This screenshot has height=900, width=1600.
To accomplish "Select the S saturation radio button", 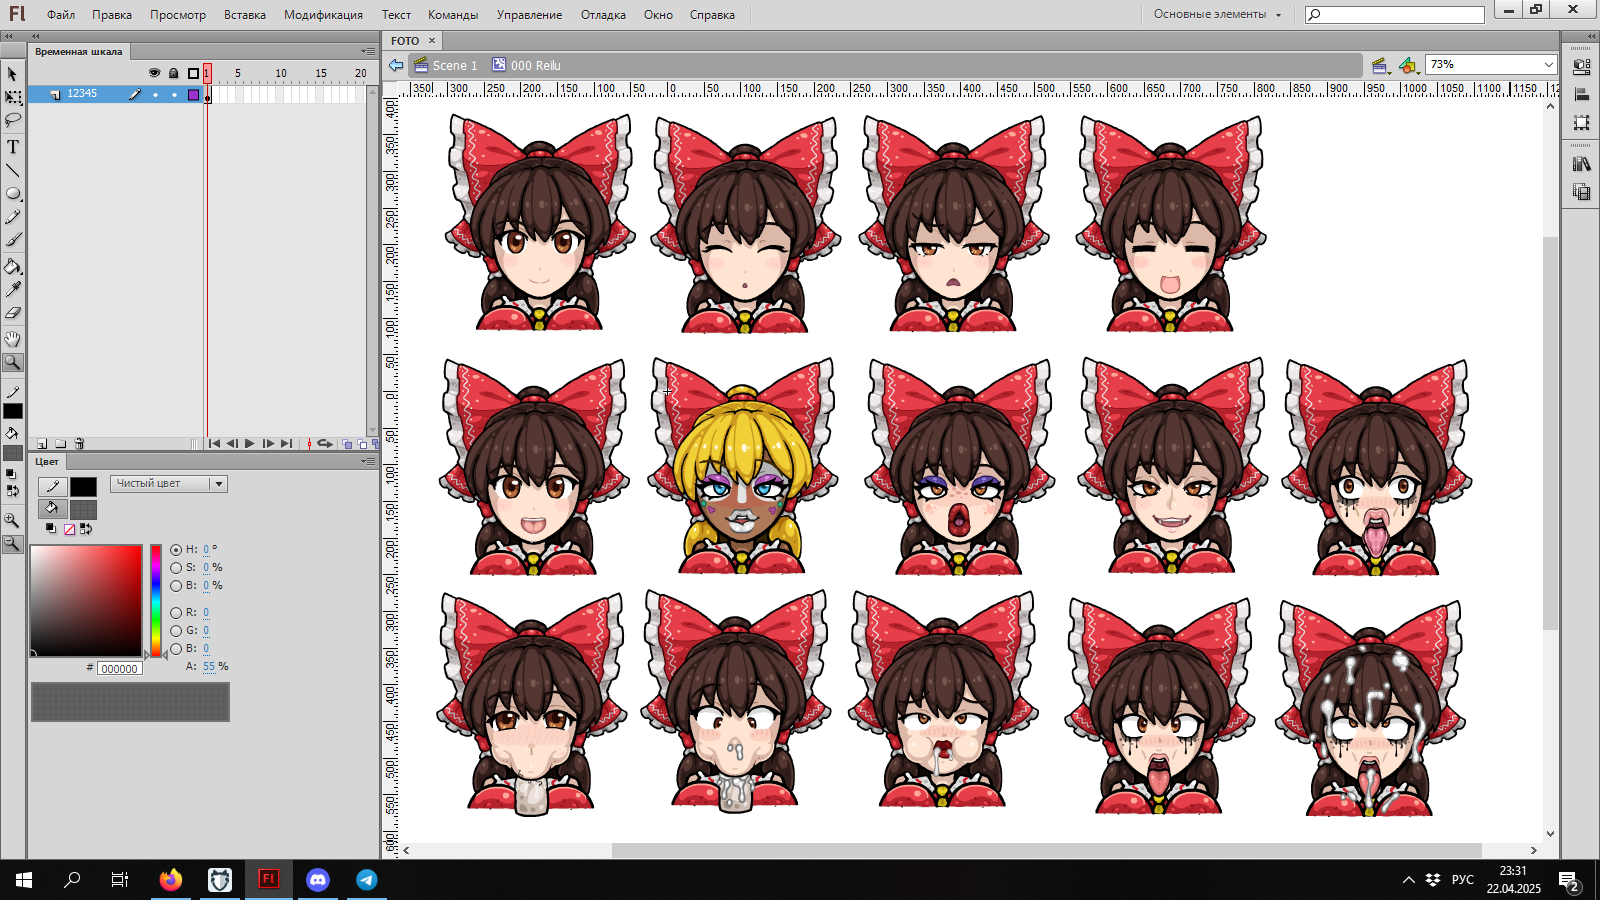I will coord(176,568).
